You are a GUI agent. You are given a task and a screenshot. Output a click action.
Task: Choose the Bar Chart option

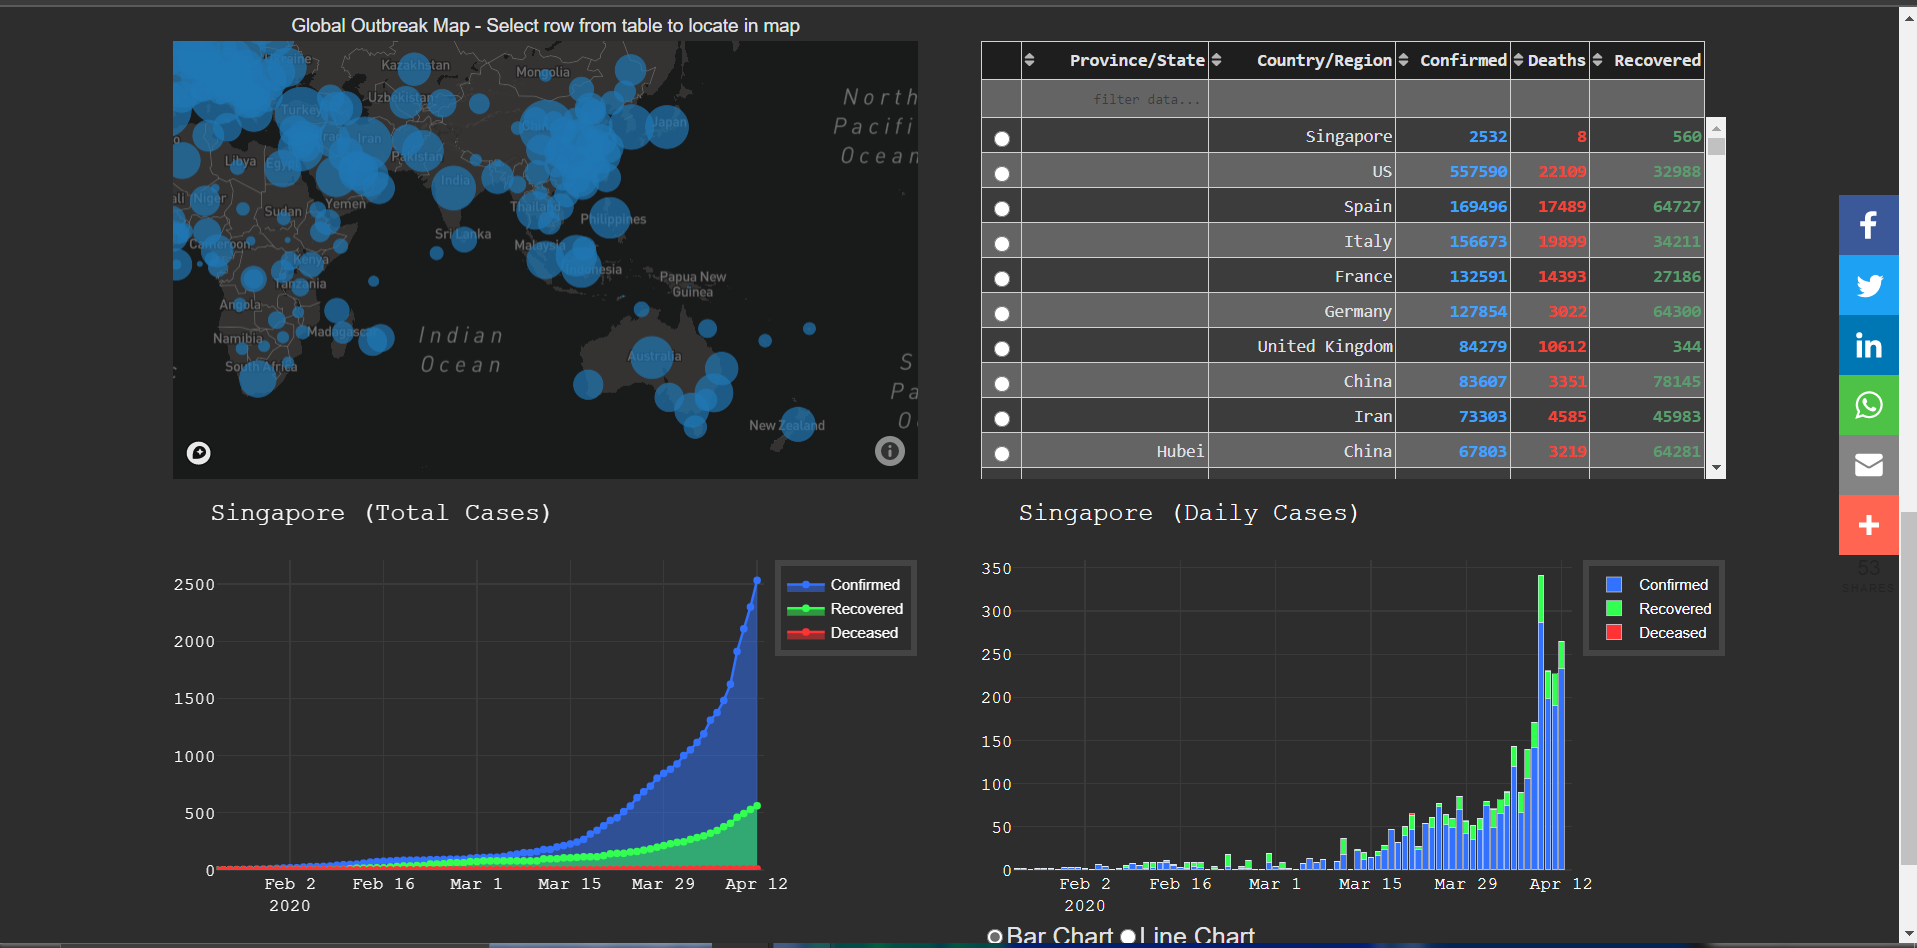tap(995, 937)
